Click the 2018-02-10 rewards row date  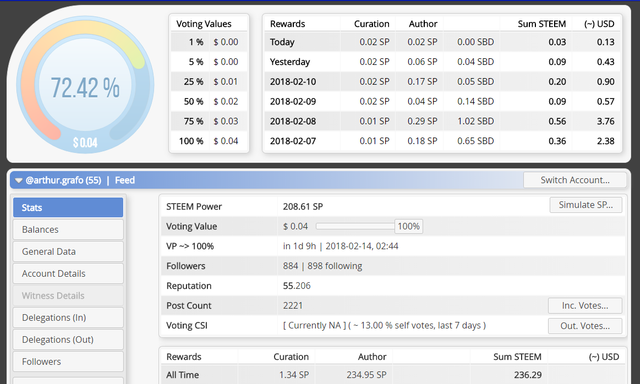point(293,82)
